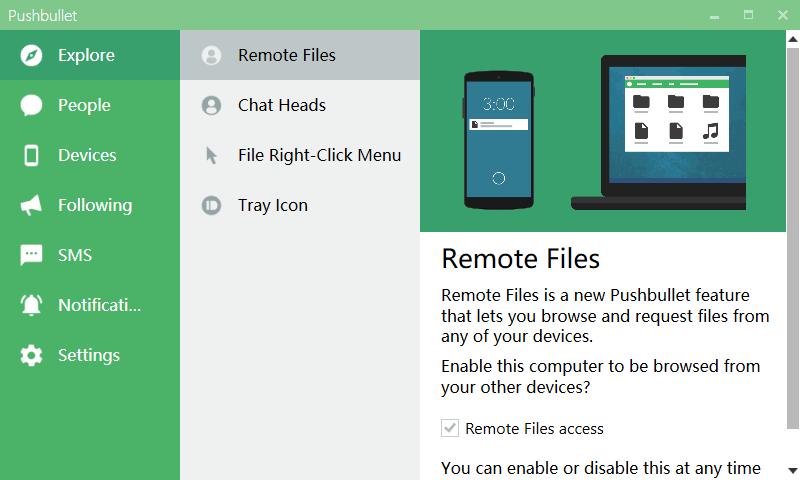Click the File Right-Click Menu cursor icon
Screen dimensions: 800x480
tap(211, 155)
